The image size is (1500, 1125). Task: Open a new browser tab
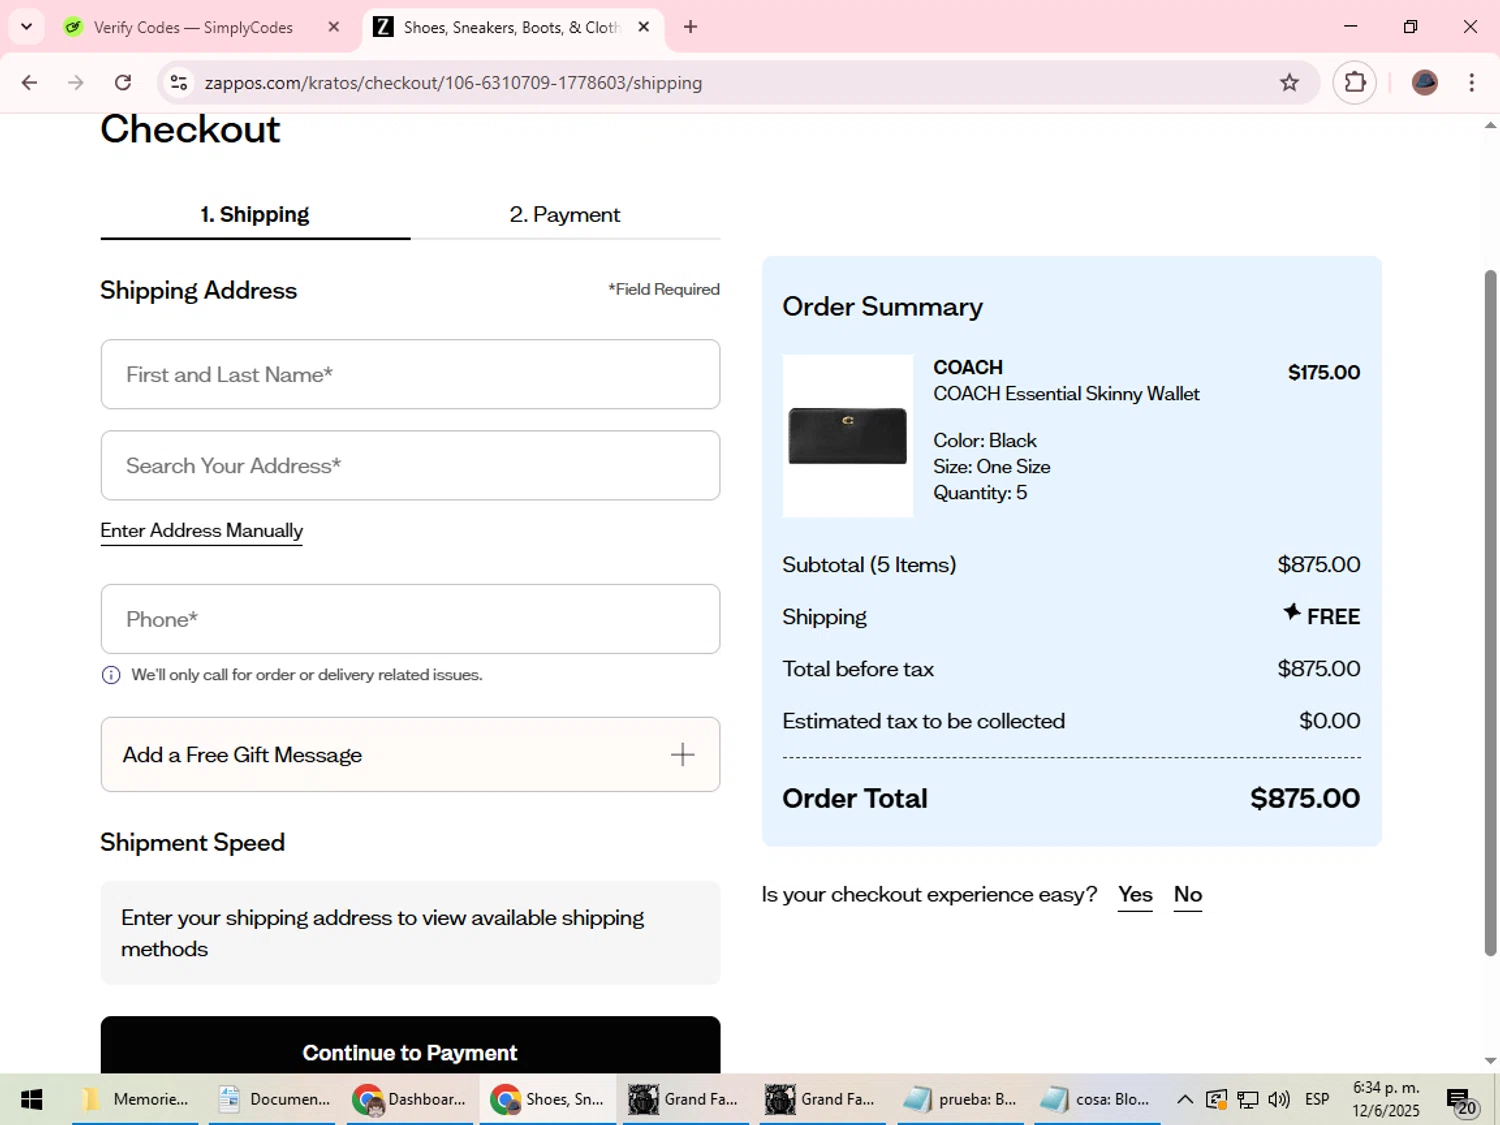point(690,27)
